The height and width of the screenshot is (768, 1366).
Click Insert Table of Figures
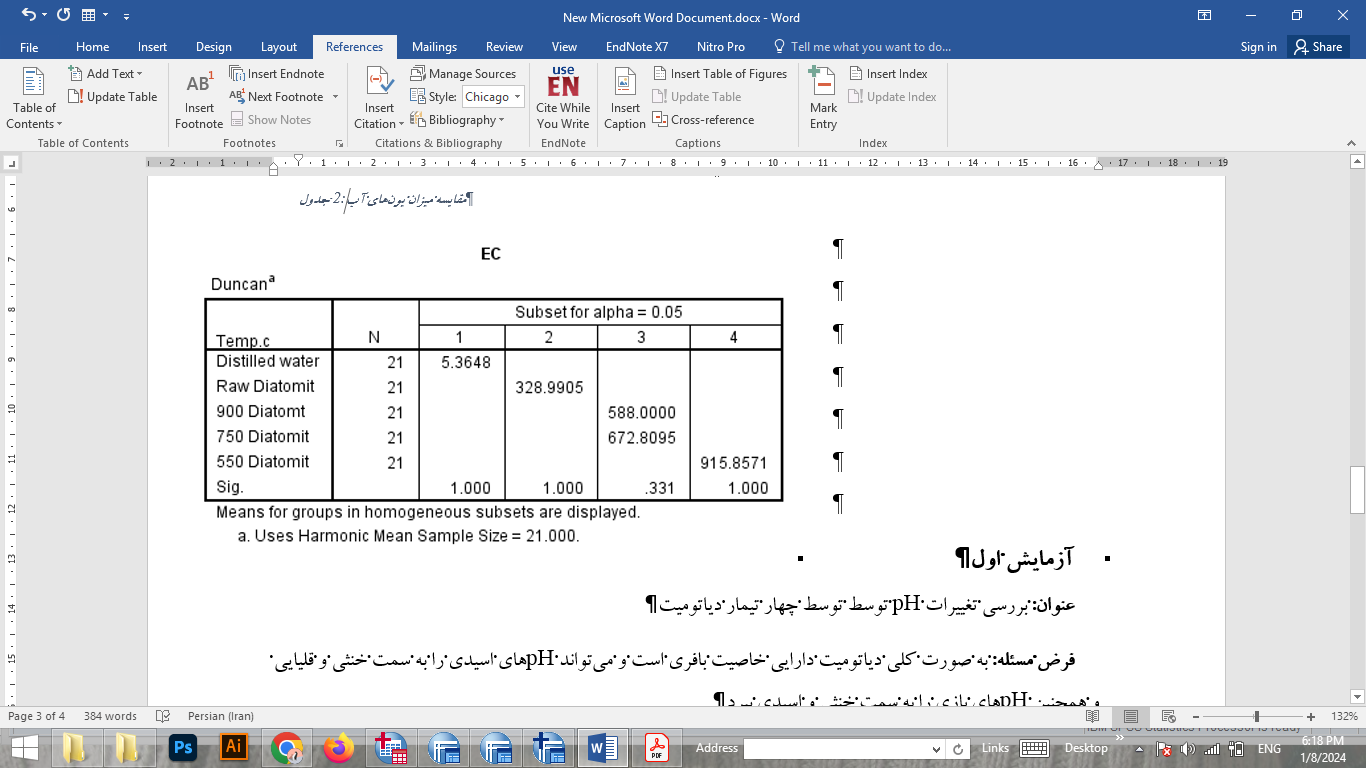point(720,74)
